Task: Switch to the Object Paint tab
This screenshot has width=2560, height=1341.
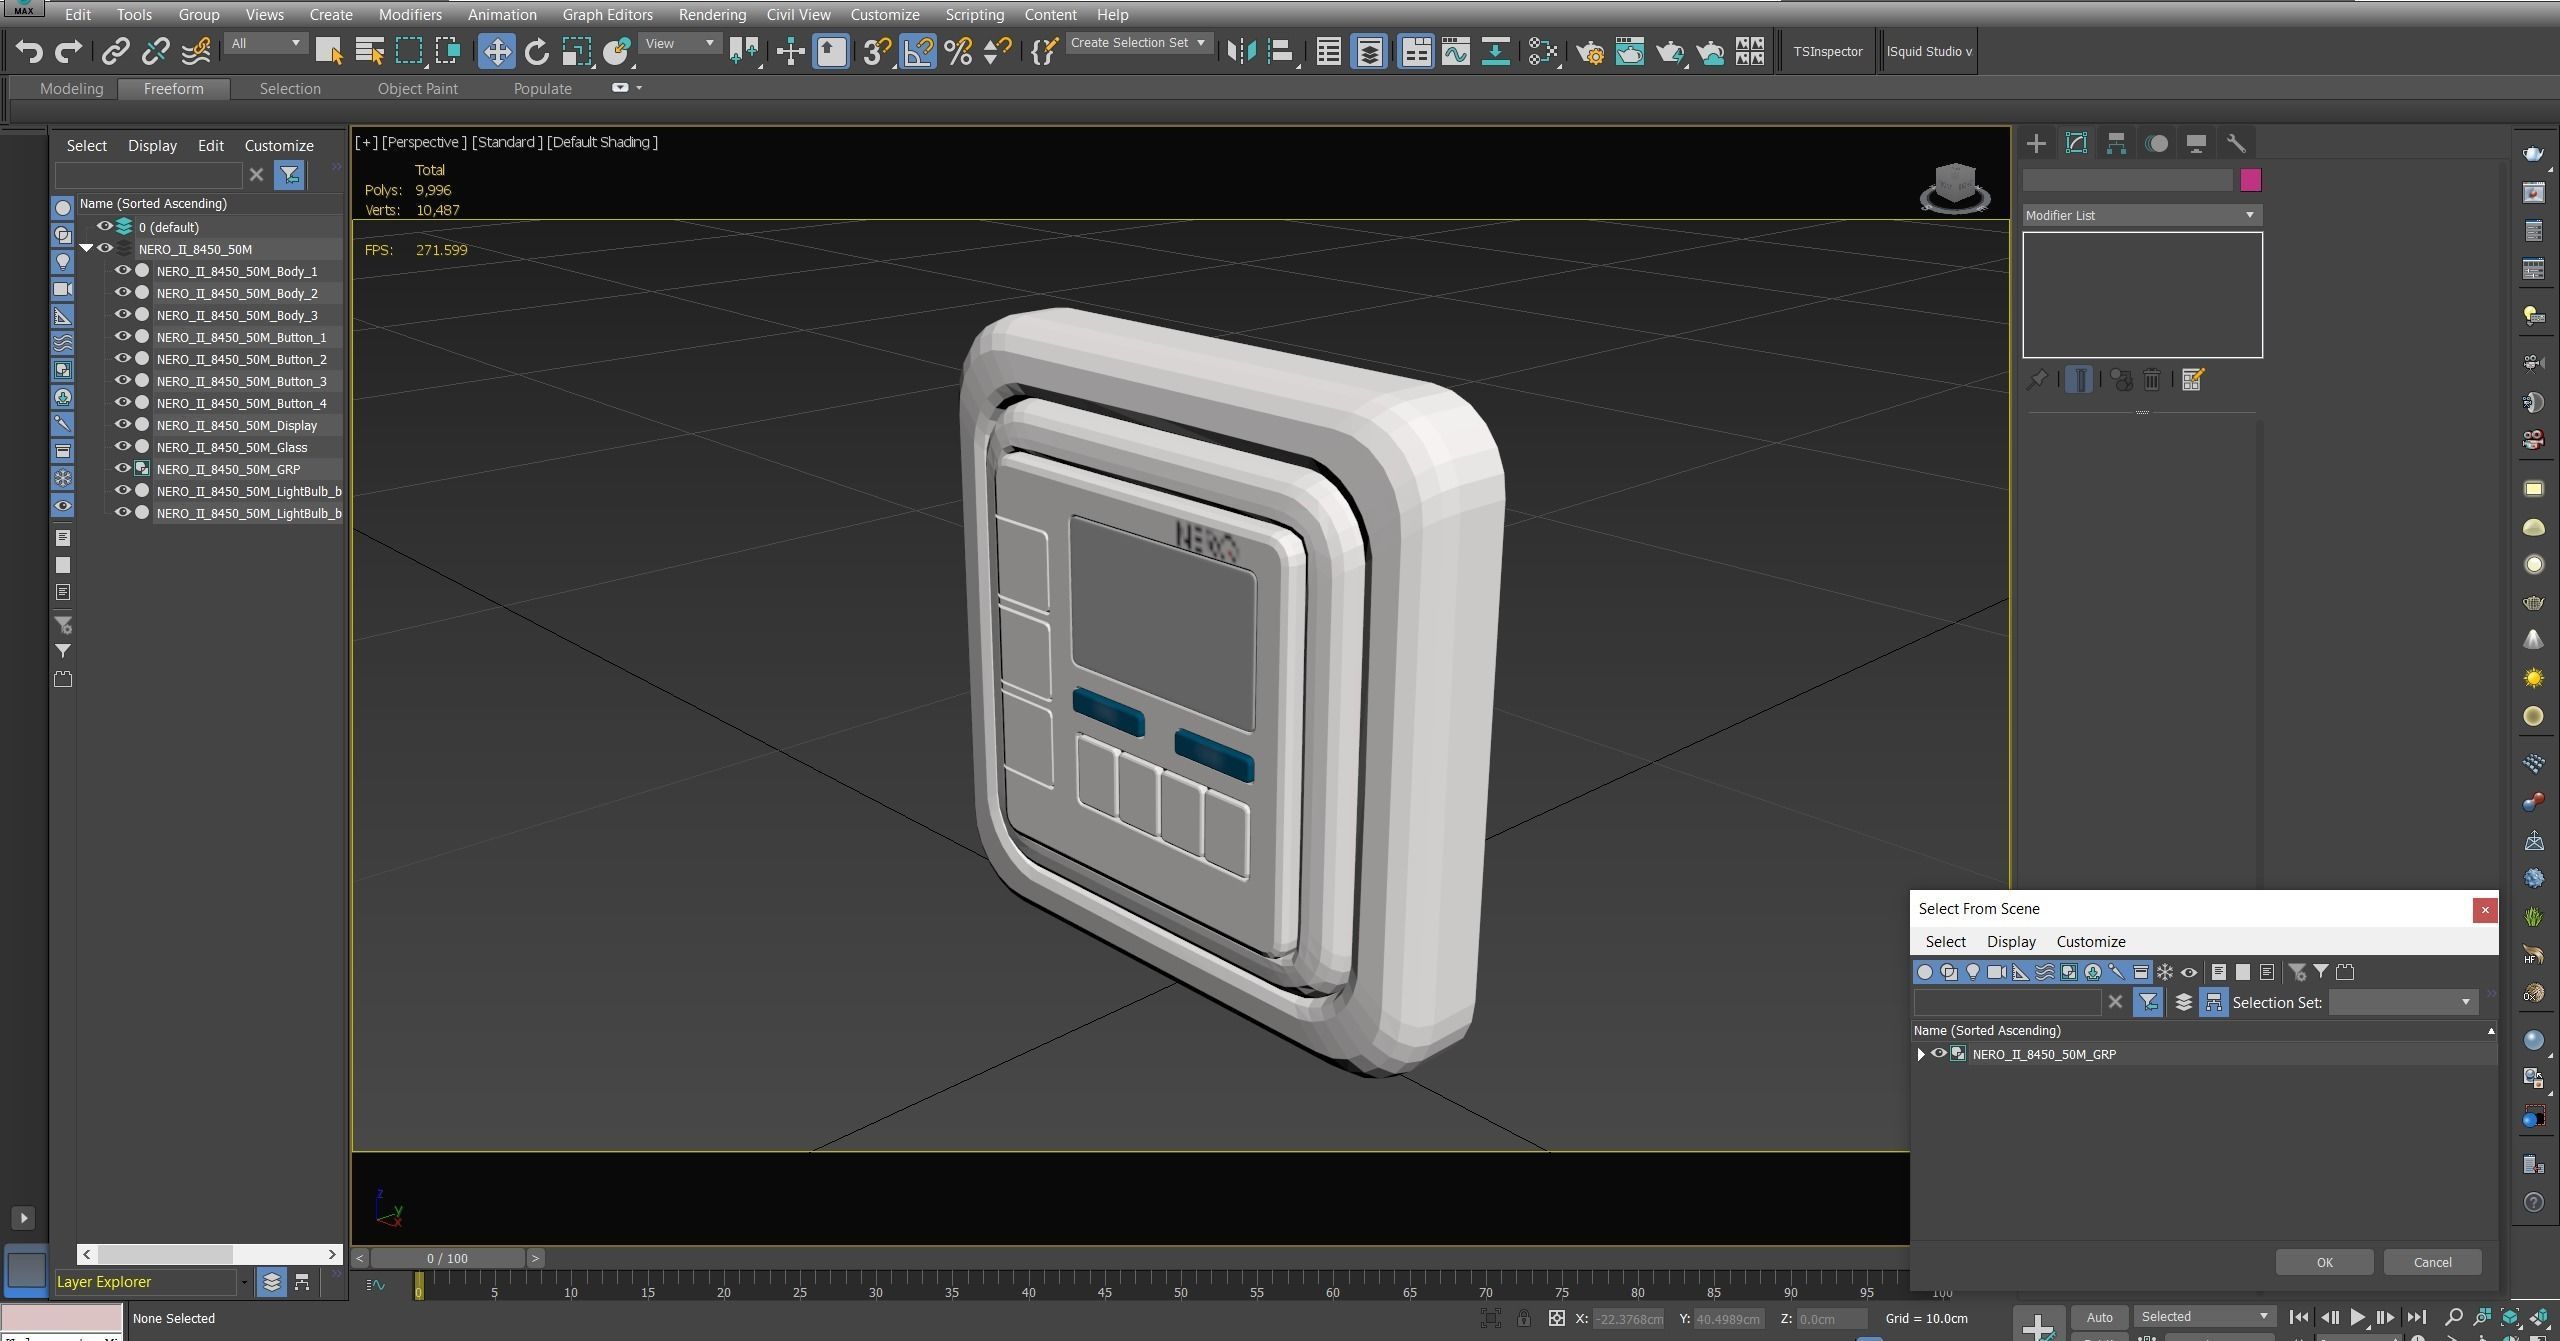Action: coord(417,89)
